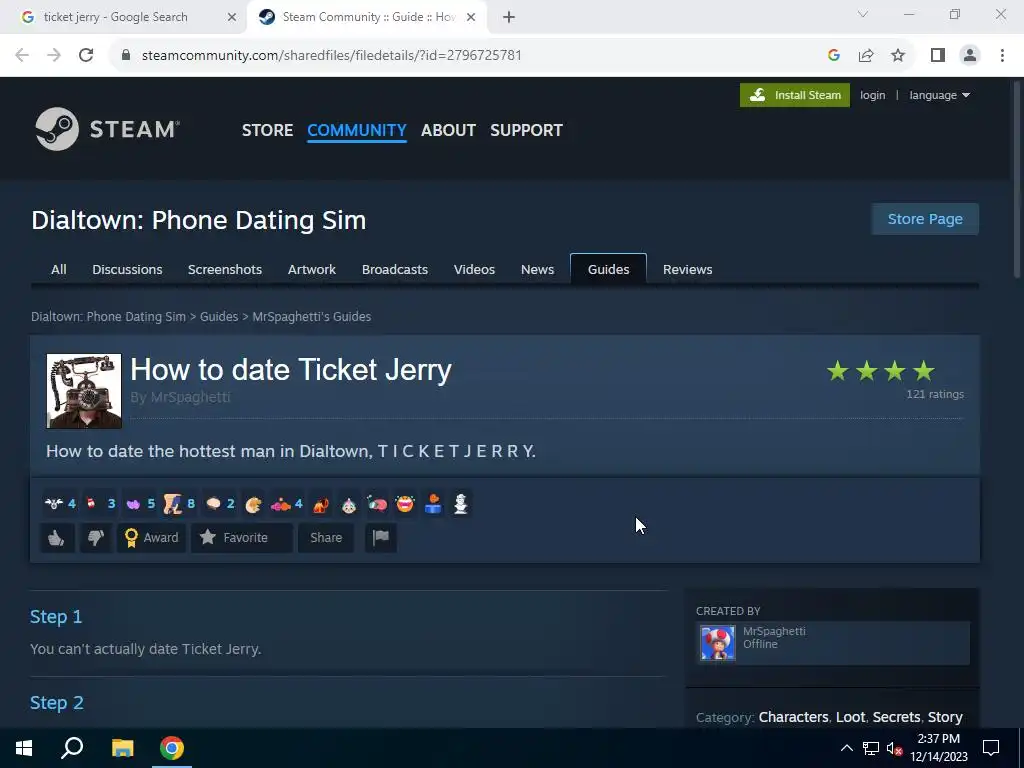Open Chrome's three-dot menu

[1002, 55]
